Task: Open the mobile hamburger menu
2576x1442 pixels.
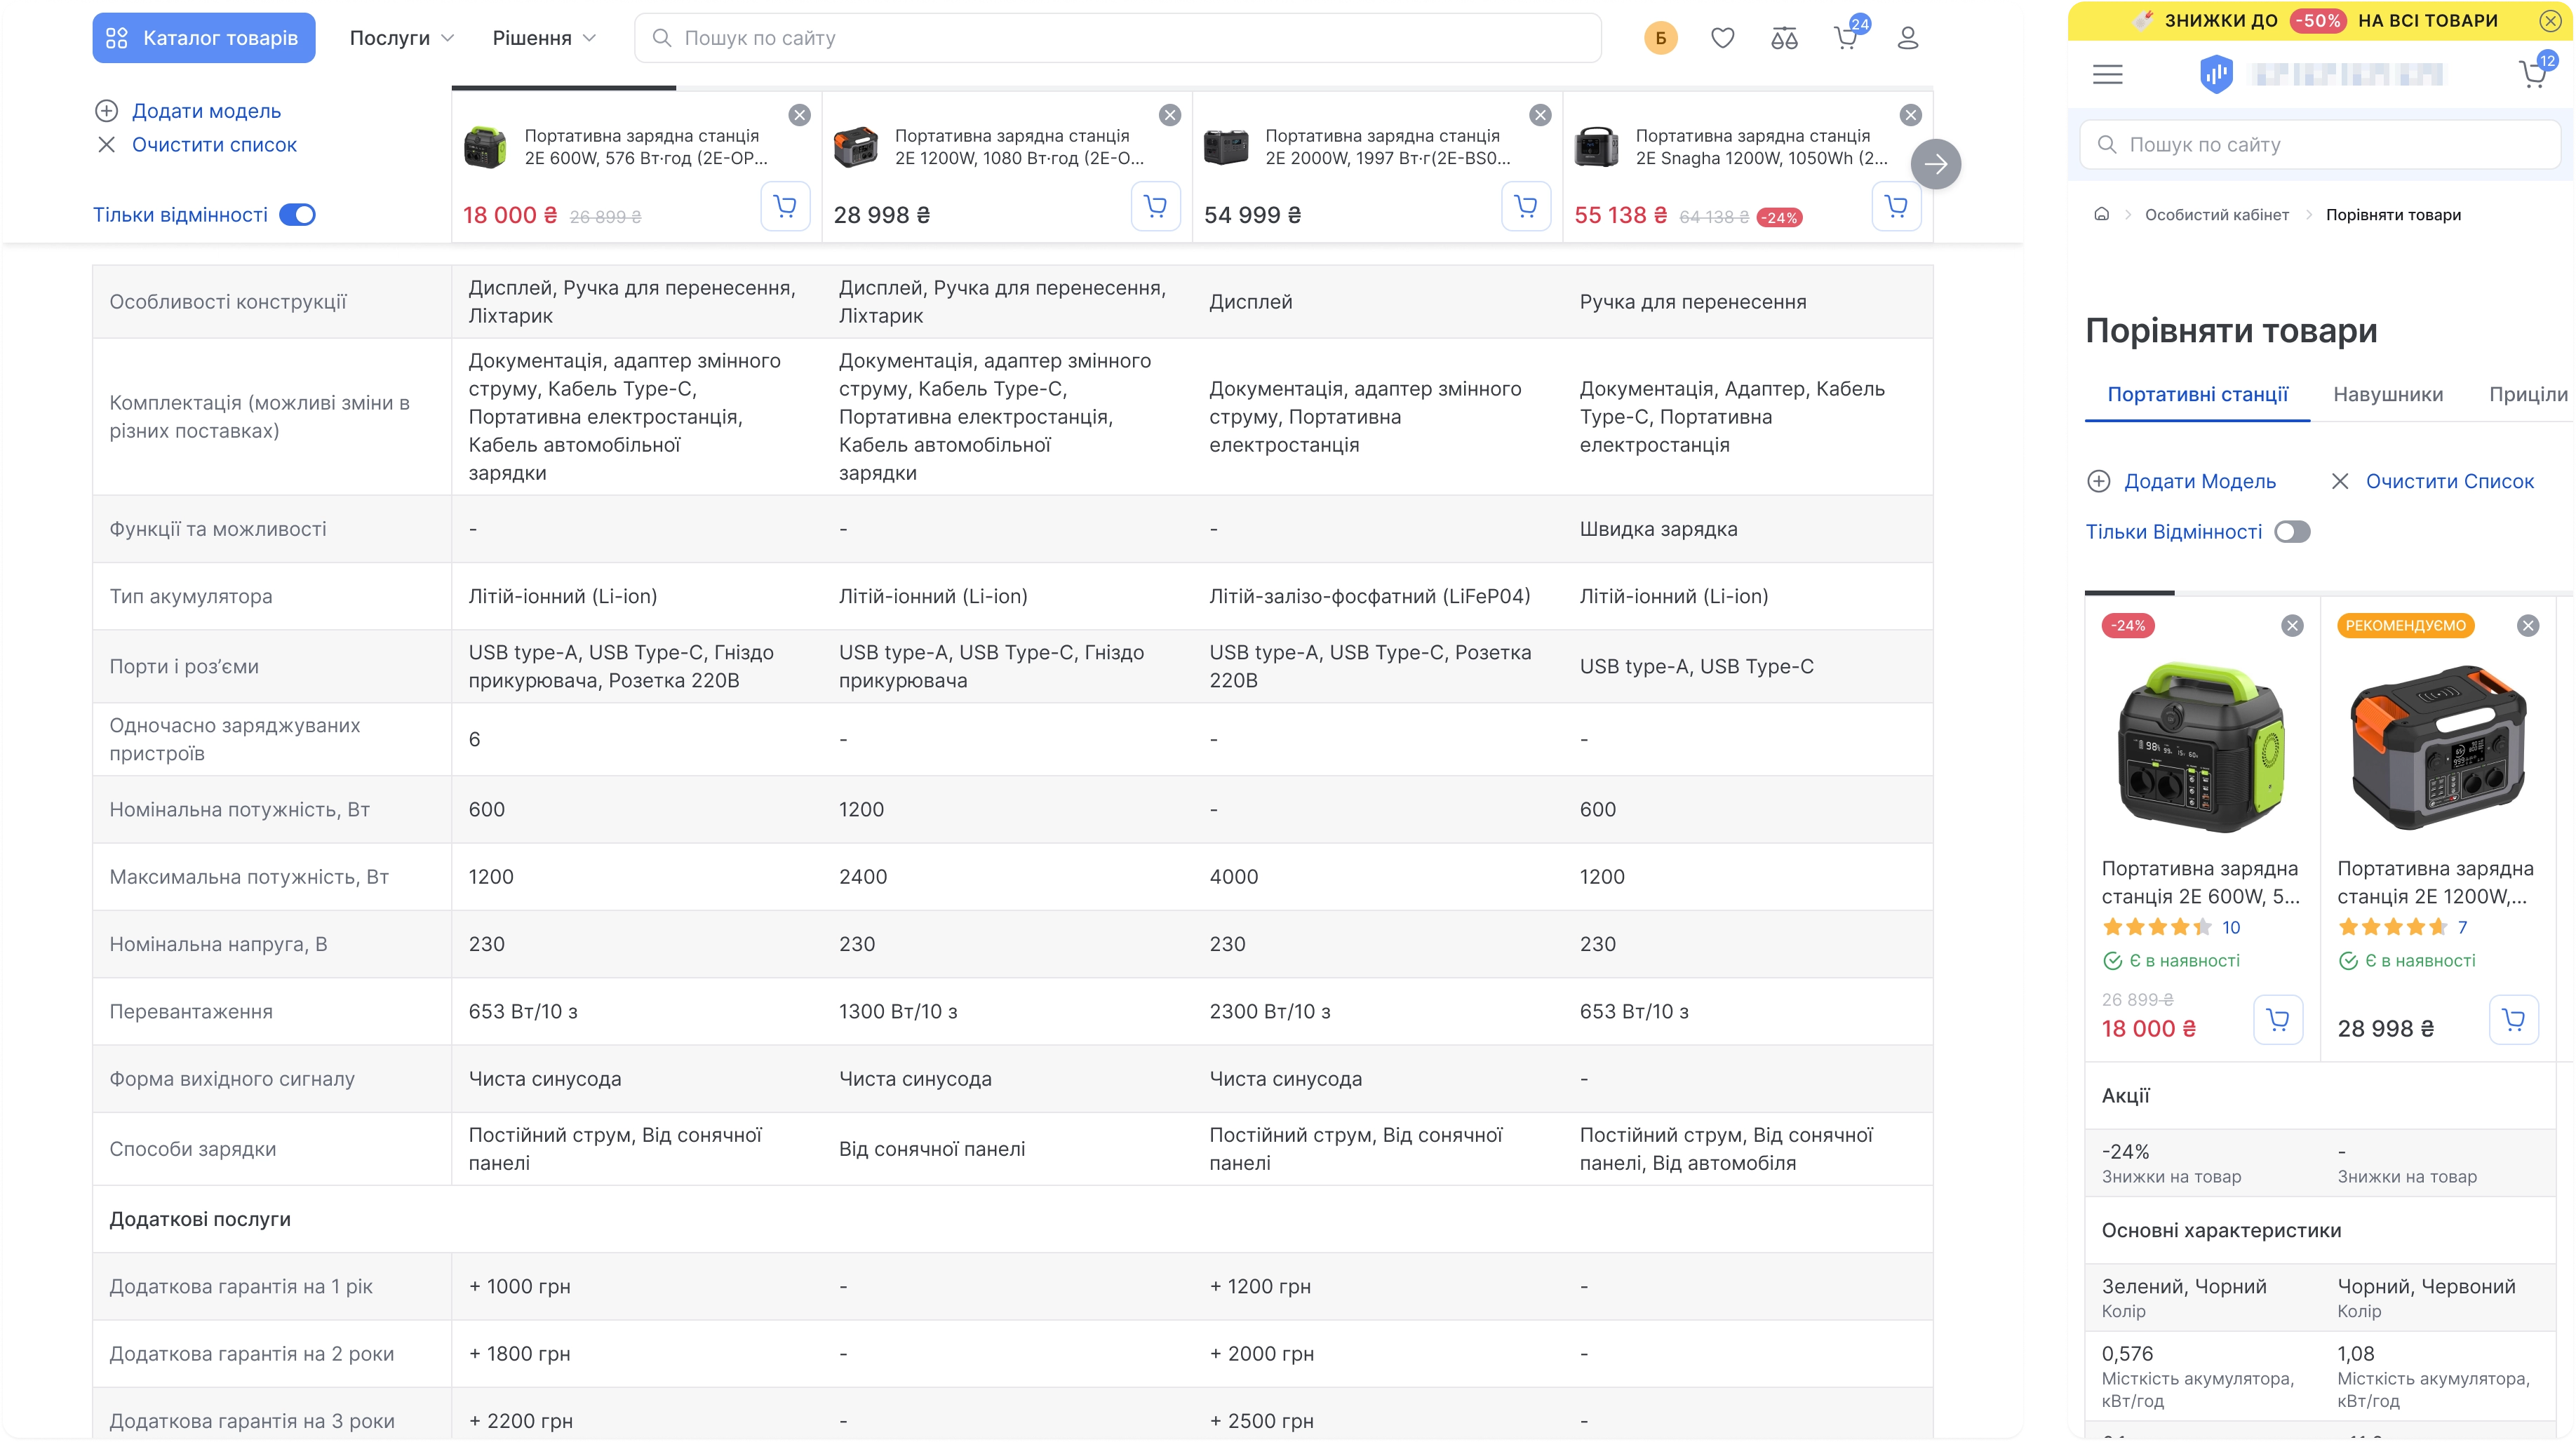Action: 2107,74
